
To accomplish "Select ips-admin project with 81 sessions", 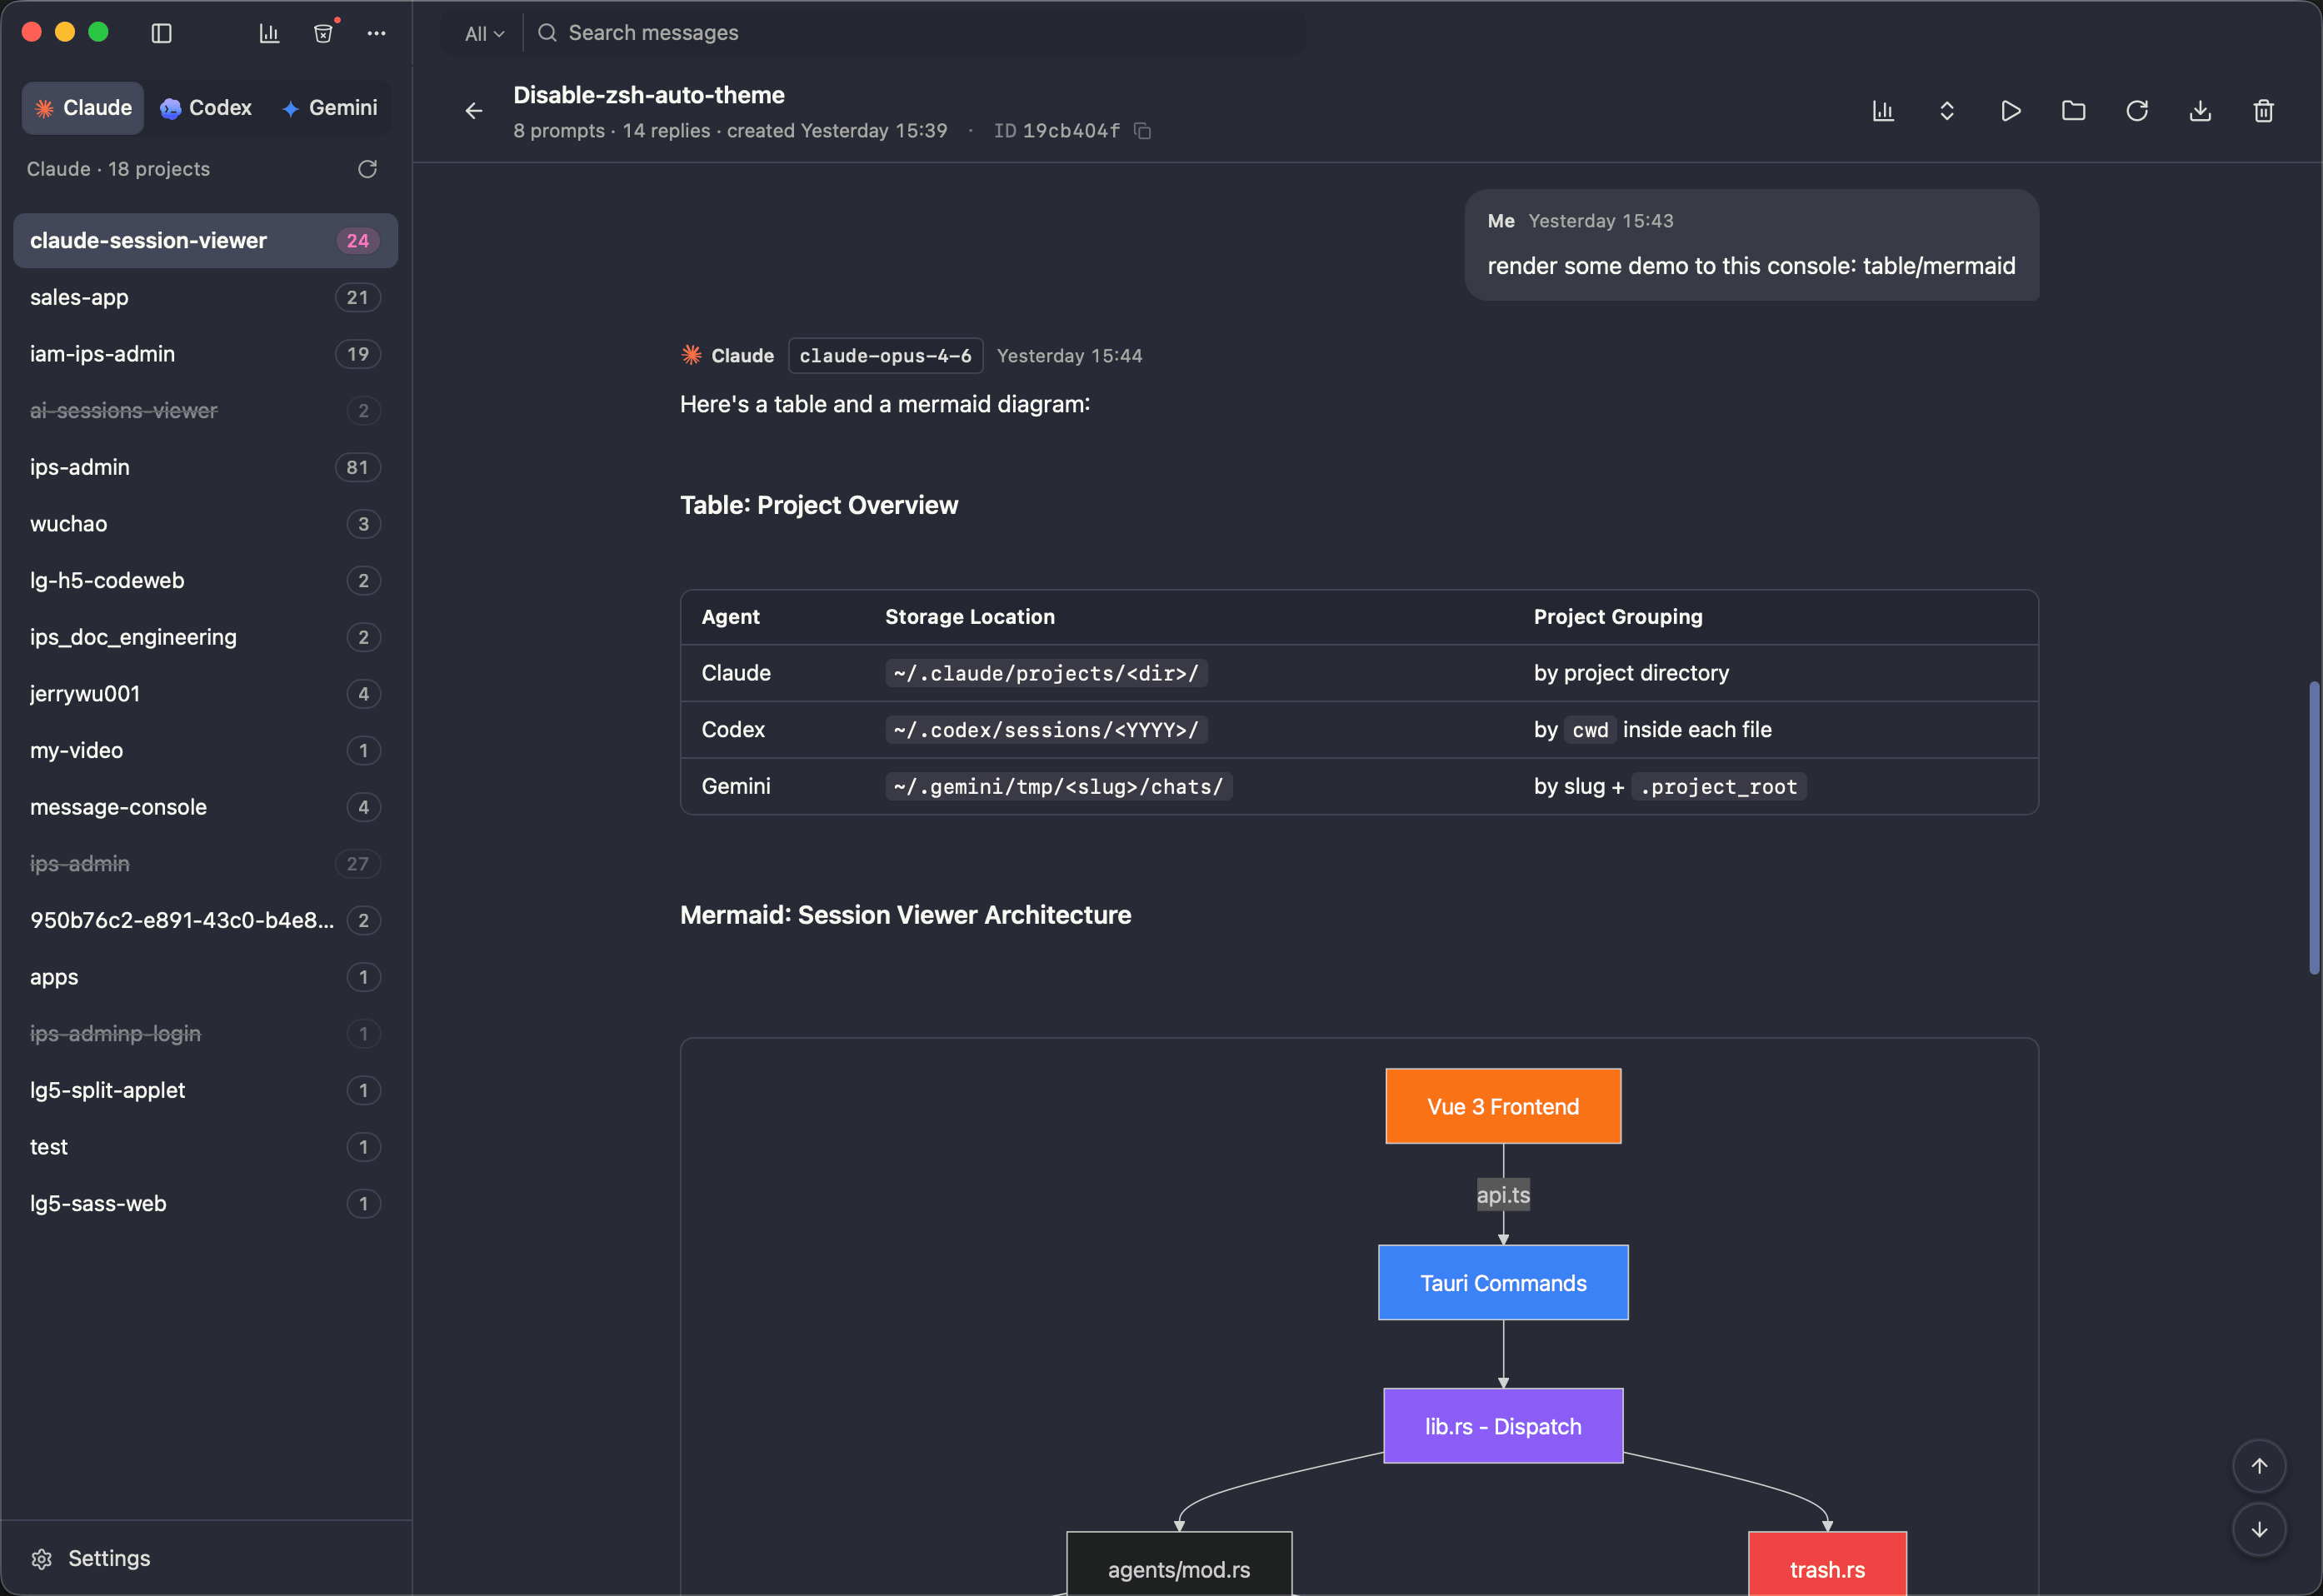I will 205,467.
